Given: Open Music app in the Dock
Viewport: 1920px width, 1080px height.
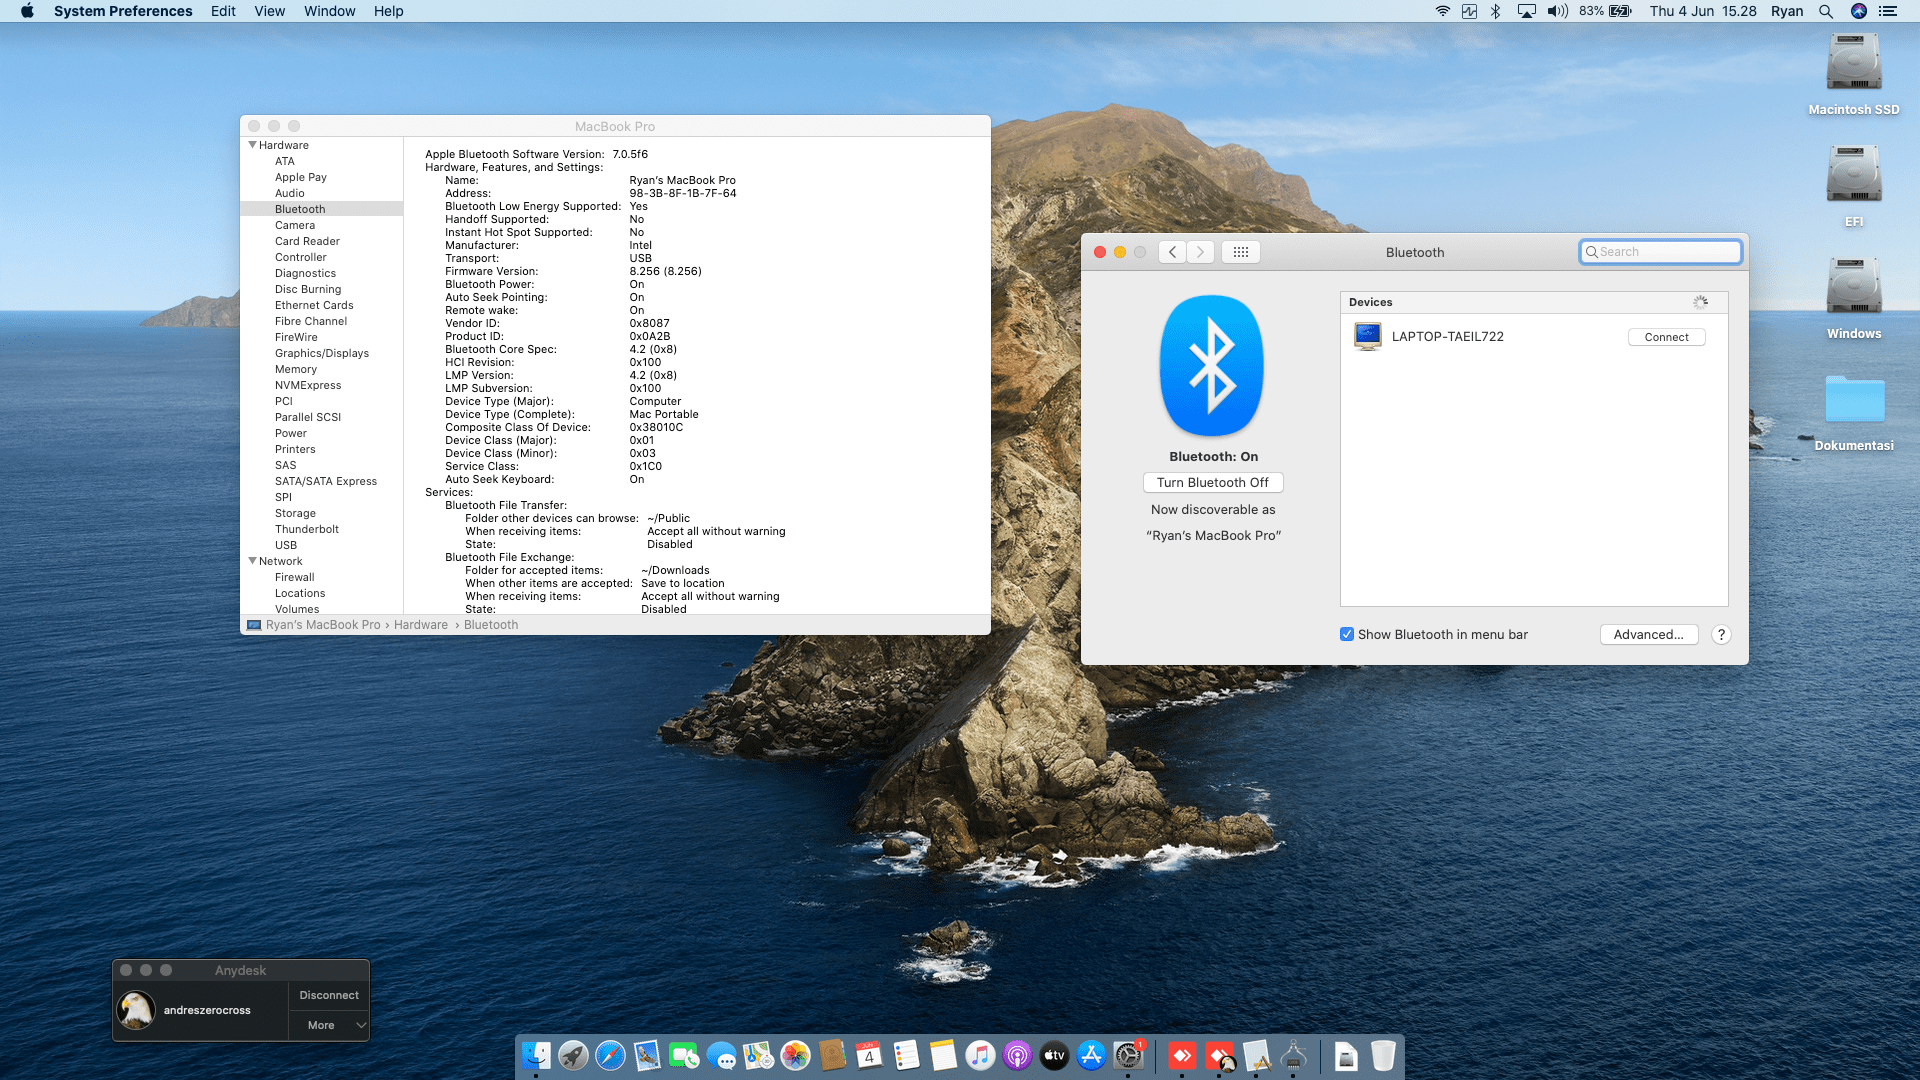Looking at the screenshot, I should coord(980,1055).
